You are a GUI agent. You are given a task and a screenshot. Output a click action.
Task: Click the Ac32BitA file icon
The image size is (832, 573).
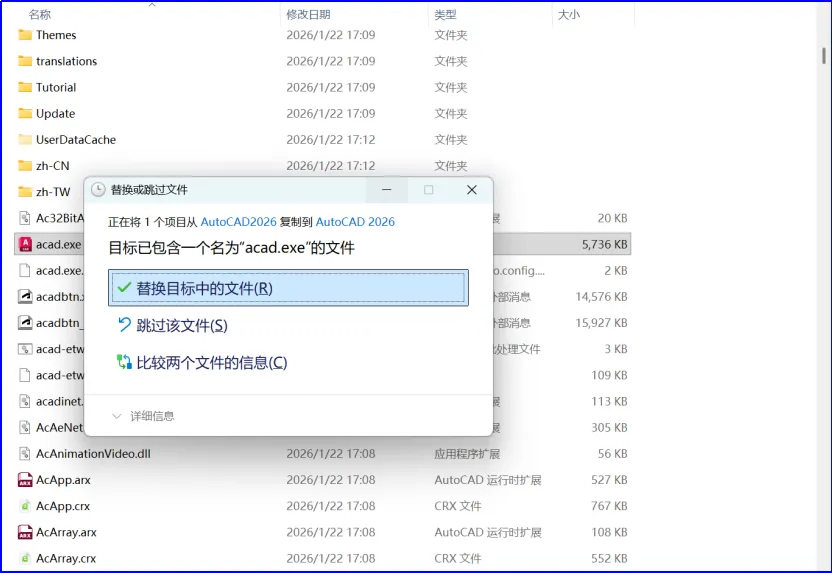(25, 218)
